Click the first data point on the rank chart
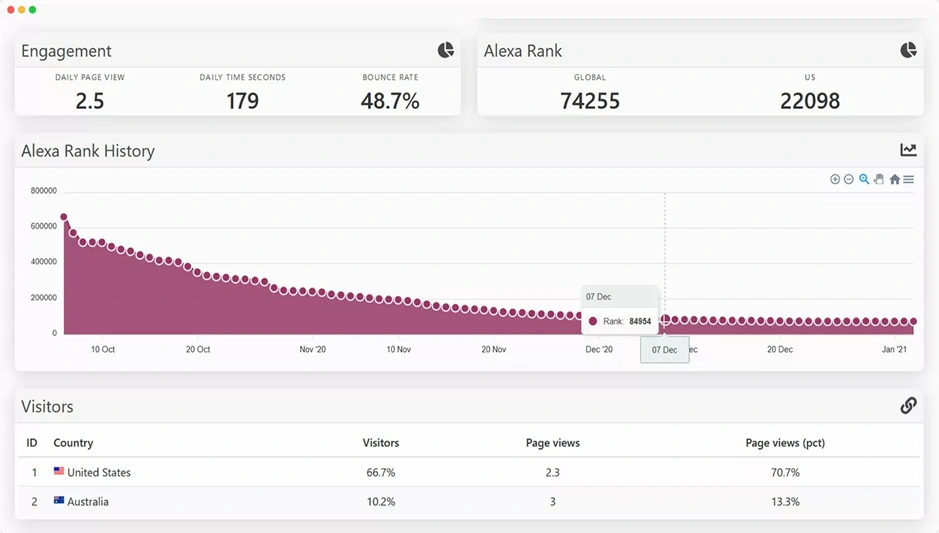 tap(64, 217)
